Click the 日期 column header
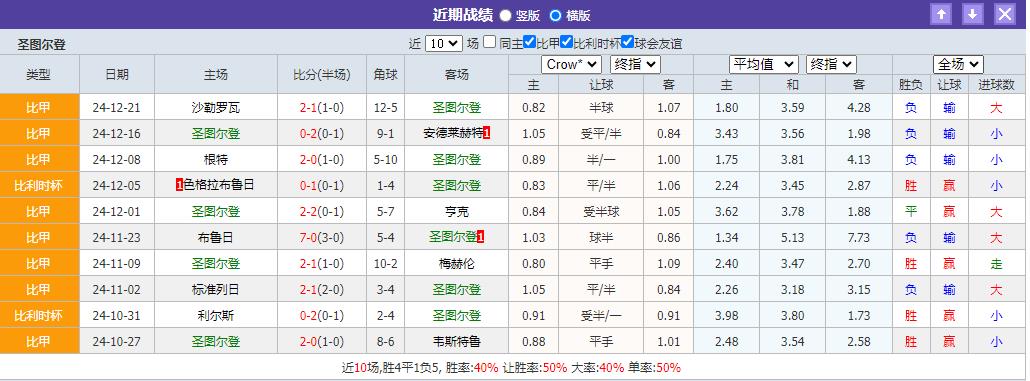Viewport: 1030px width, 381px height. tap(117, 74)
